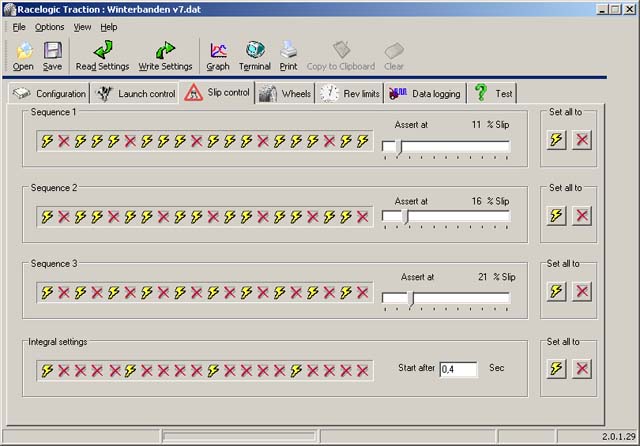Image resolution: width=640 pixels, height=446 pixels.
Task: Click the Integral settings group label
Action: (x=58, y=342)
